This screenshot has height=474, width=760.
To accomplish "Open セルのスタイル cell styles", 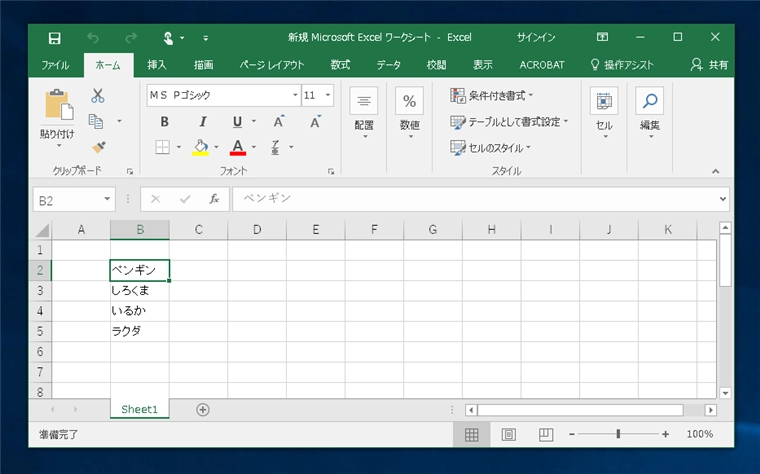I will [x=491, y=148].
